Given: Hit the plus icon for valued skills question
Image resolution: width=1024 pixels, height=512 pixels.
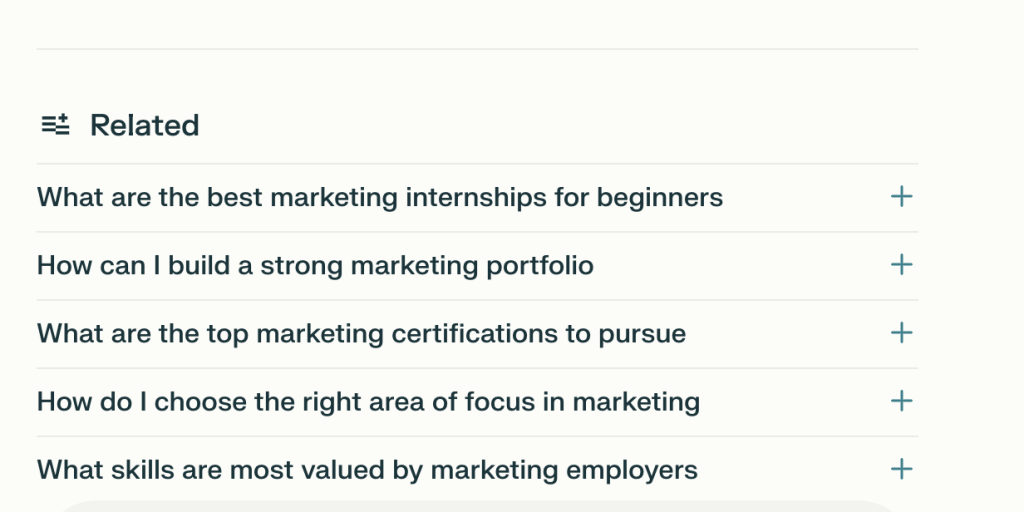Looking at the screenshot, I should tap(901, 469).
